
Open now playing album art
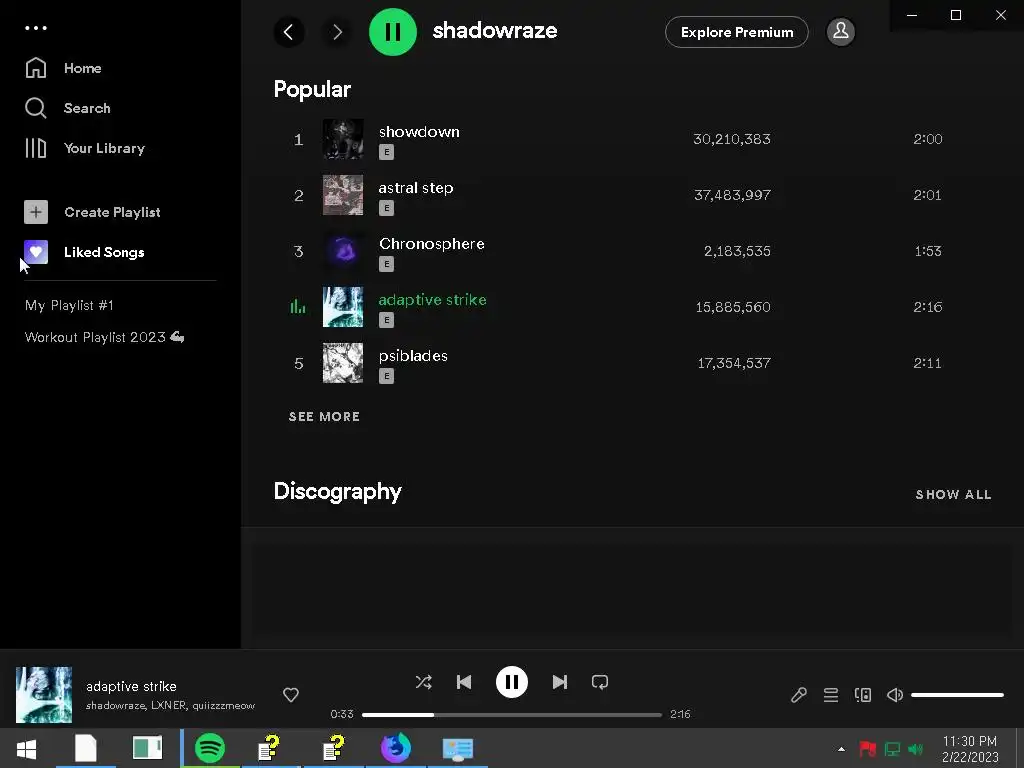pos(44,695)
